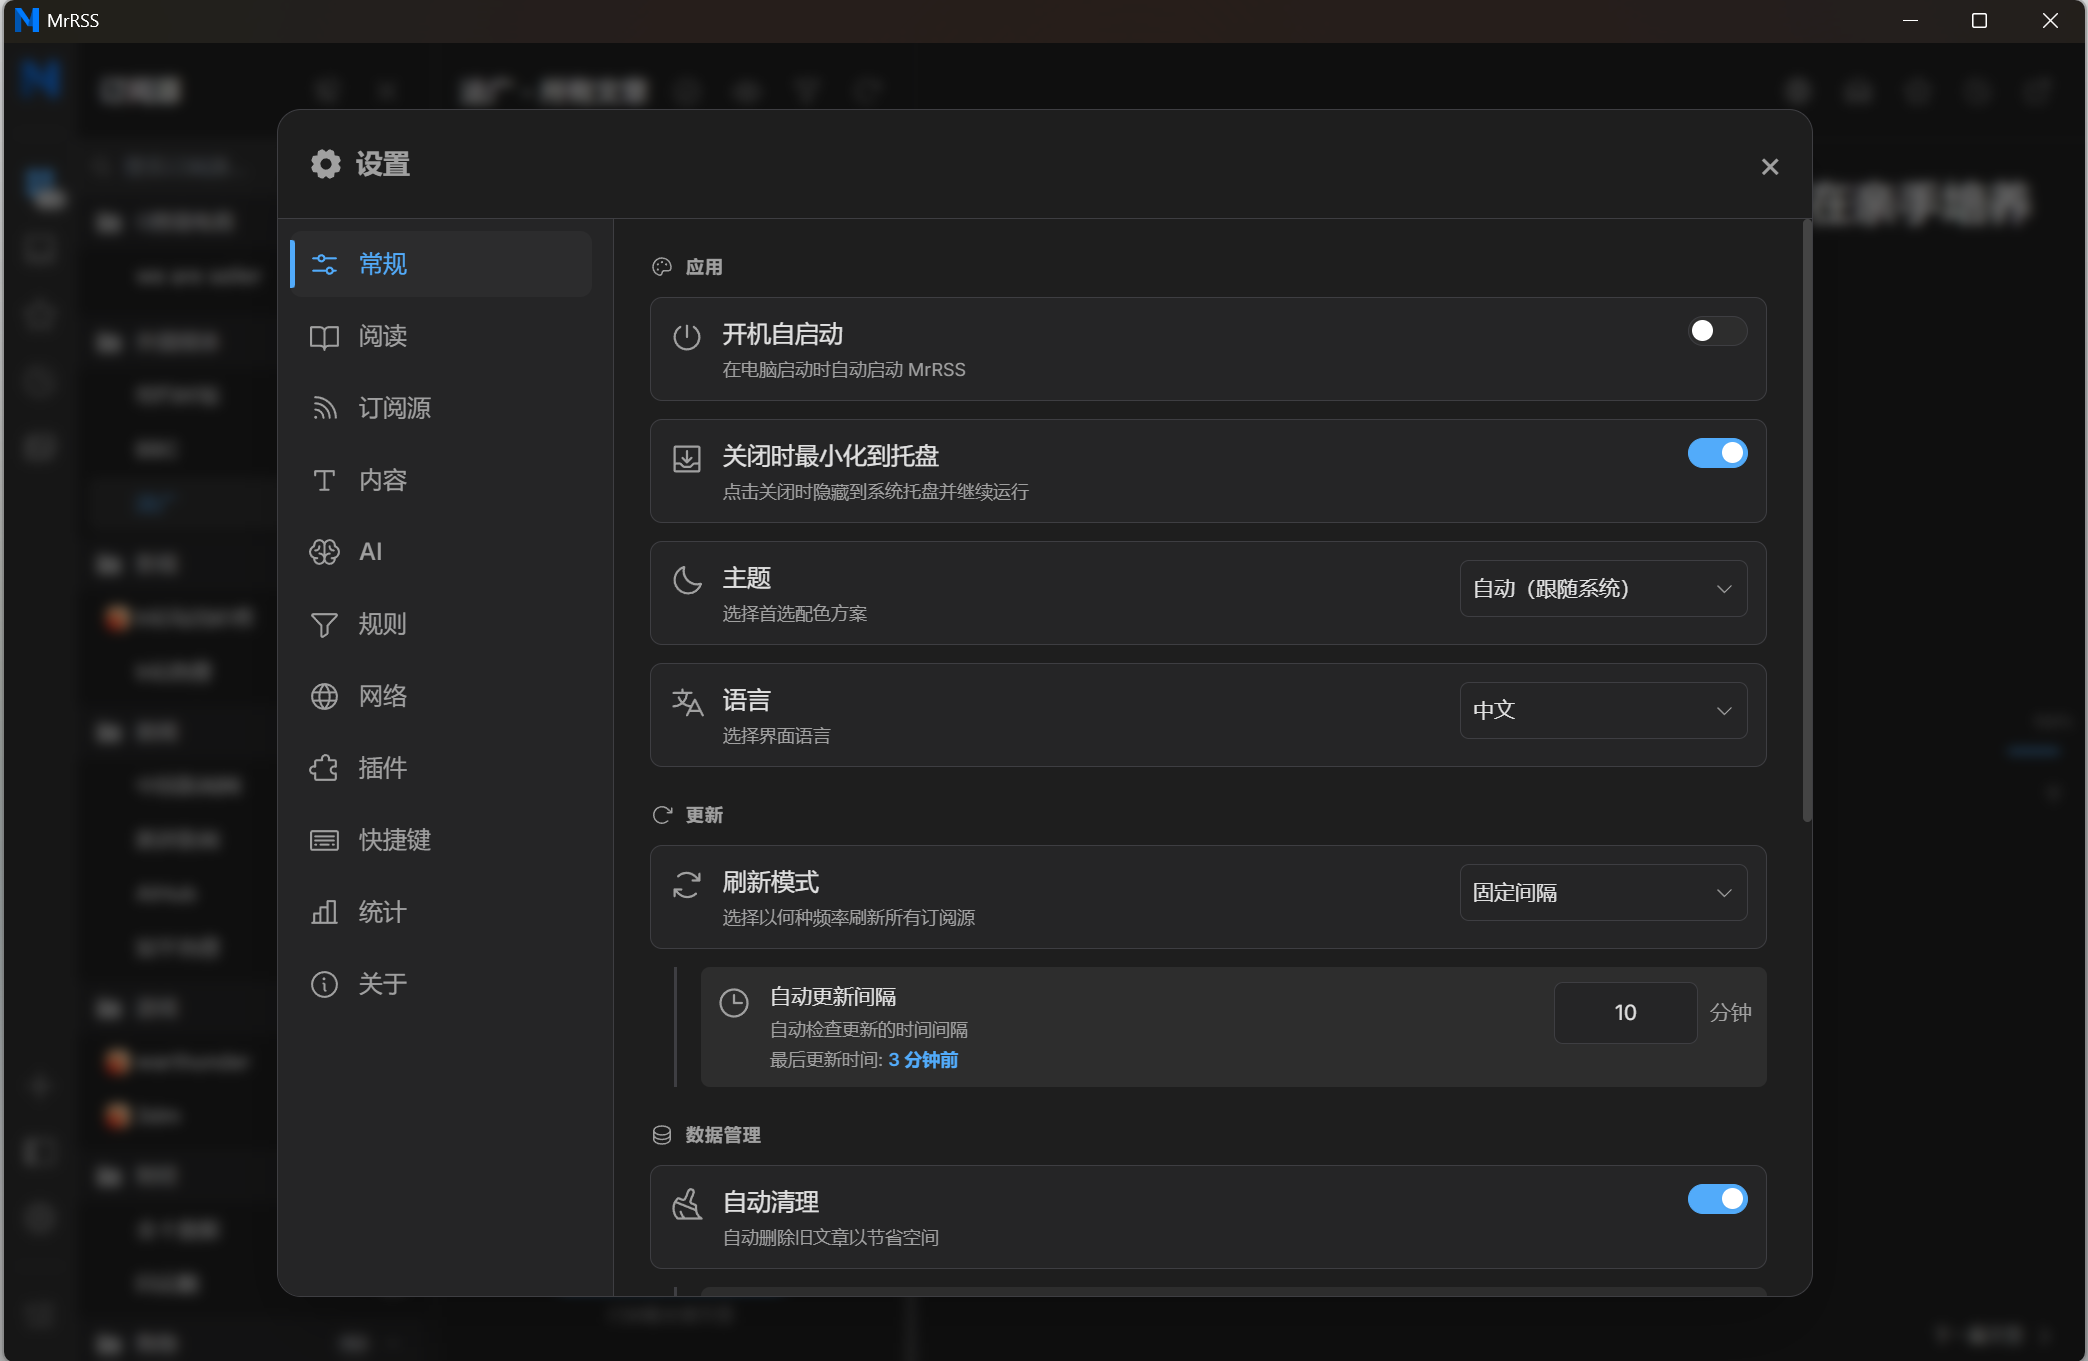Open 规则 settings via the funnel icon
The height and width of the screenshot is (1361, 2088).
pos(324,625)
